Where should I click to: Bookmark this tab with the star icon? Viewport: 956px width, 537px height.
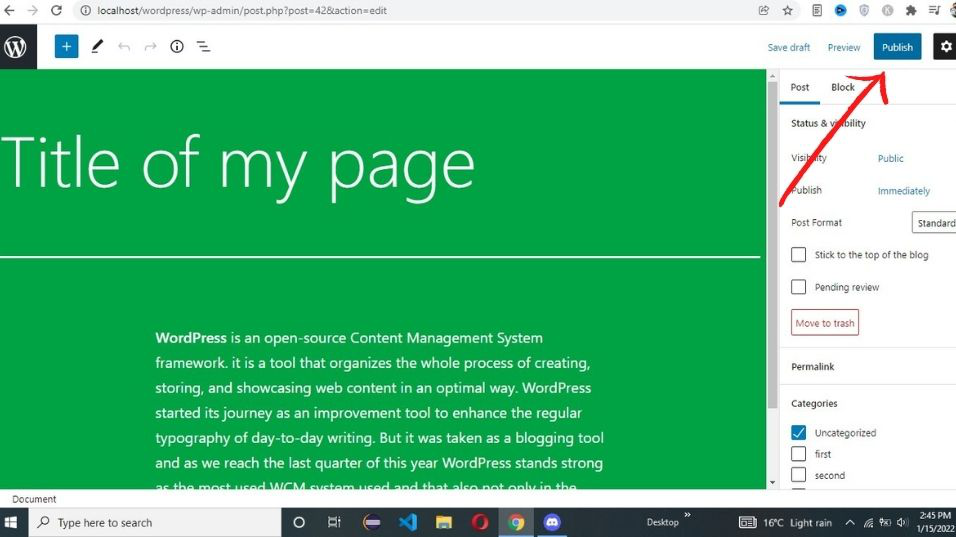pyautogui.click(x=788, y=10)
